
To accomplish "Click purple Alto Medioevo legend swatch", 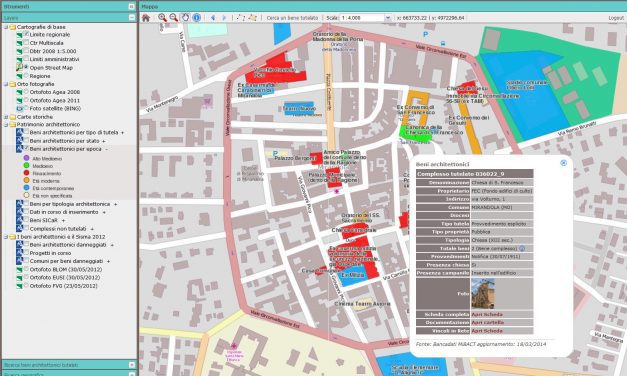I will tap(26, 158).
